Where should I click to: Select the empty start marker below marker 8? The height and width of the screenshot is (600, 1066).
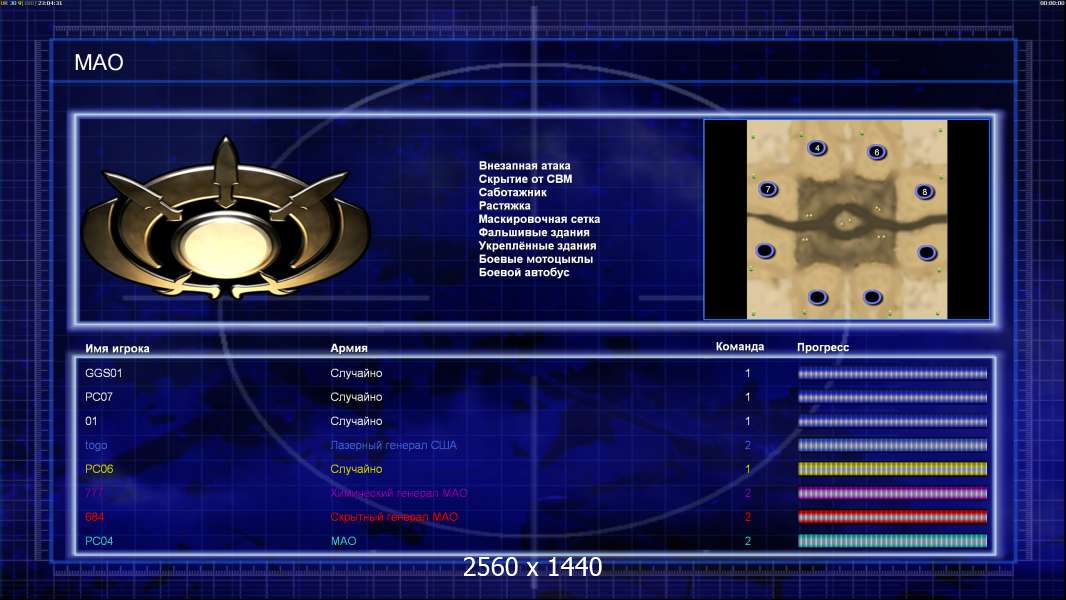[927, 253]
